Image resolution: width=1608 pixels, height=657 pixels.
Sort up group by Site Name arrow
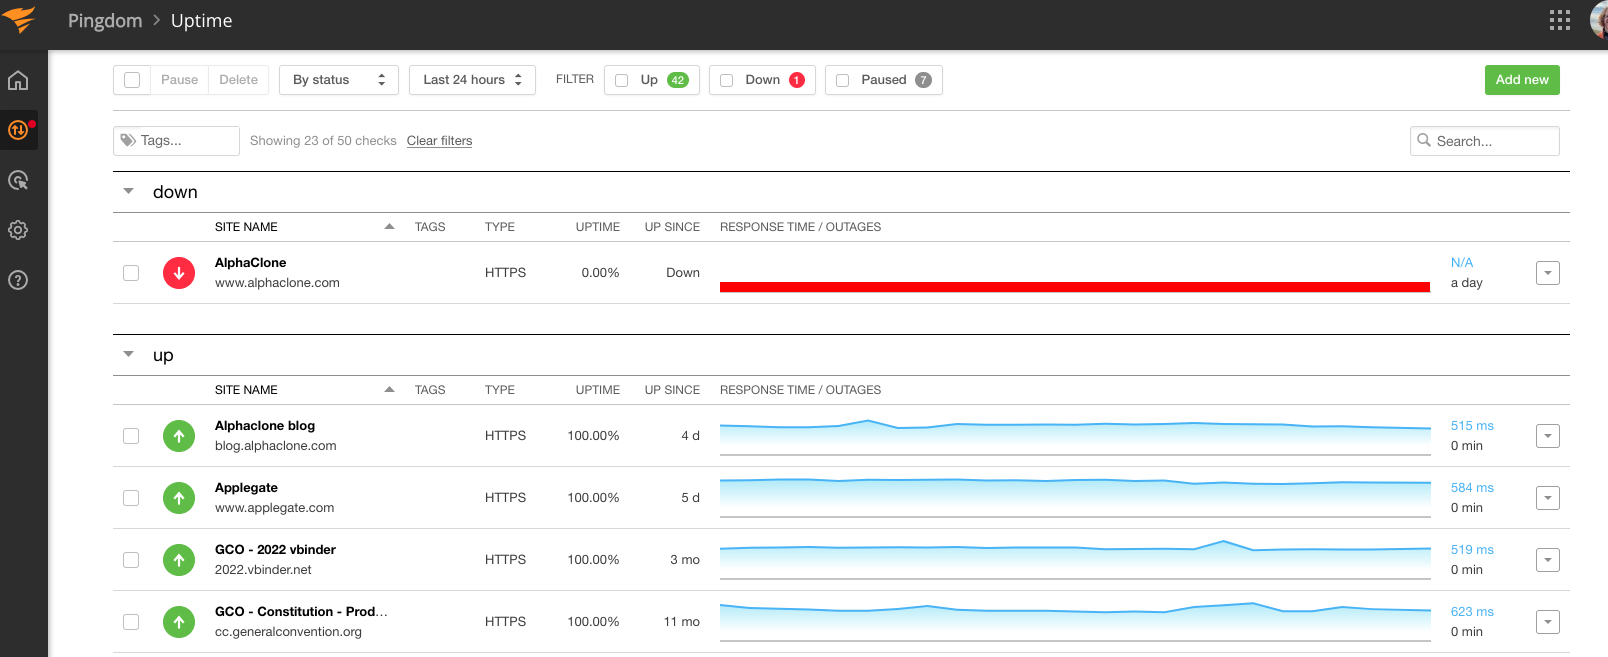pyautogui.click(x=389, y=390)
